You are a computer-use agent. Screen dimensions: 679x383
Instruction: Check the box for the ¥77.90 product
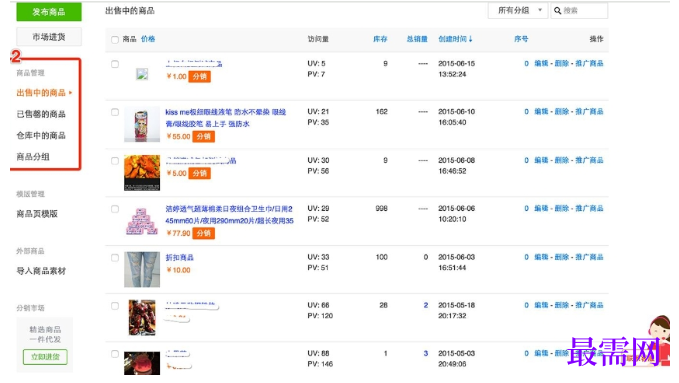click(x=115, y=209)
